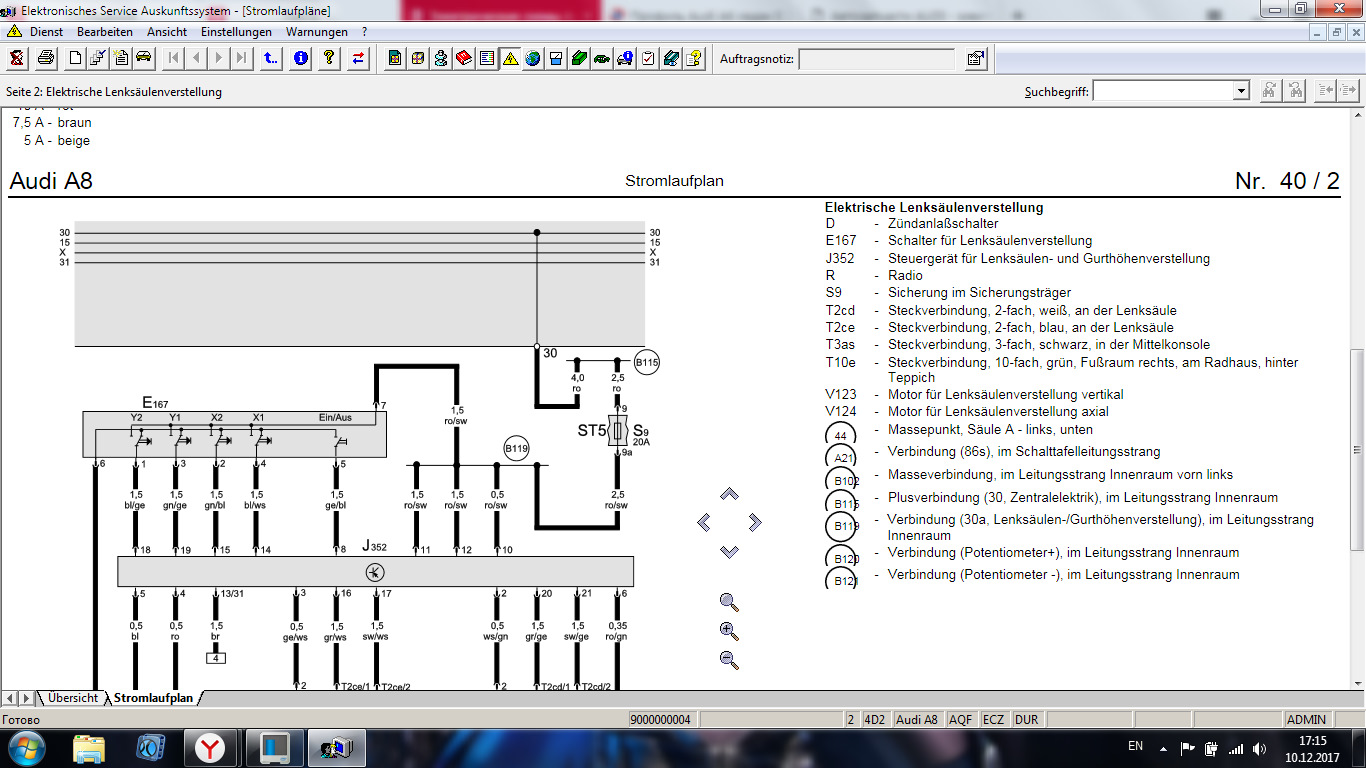Click the plain magnifier reset-zoom icon
This screenshot has width=1366, height=768.
pos(729,602)
